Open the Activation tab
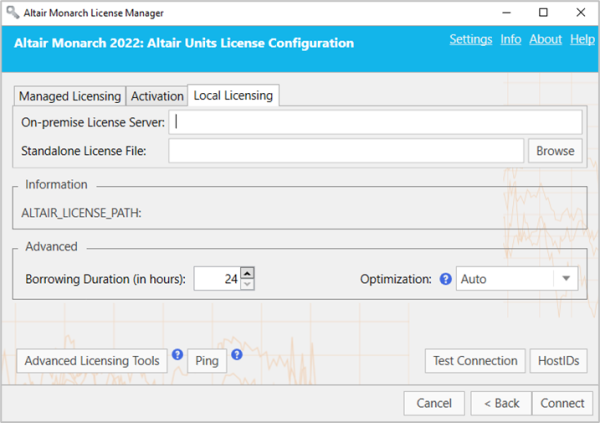Screen dimensions: 600x423 157,96
